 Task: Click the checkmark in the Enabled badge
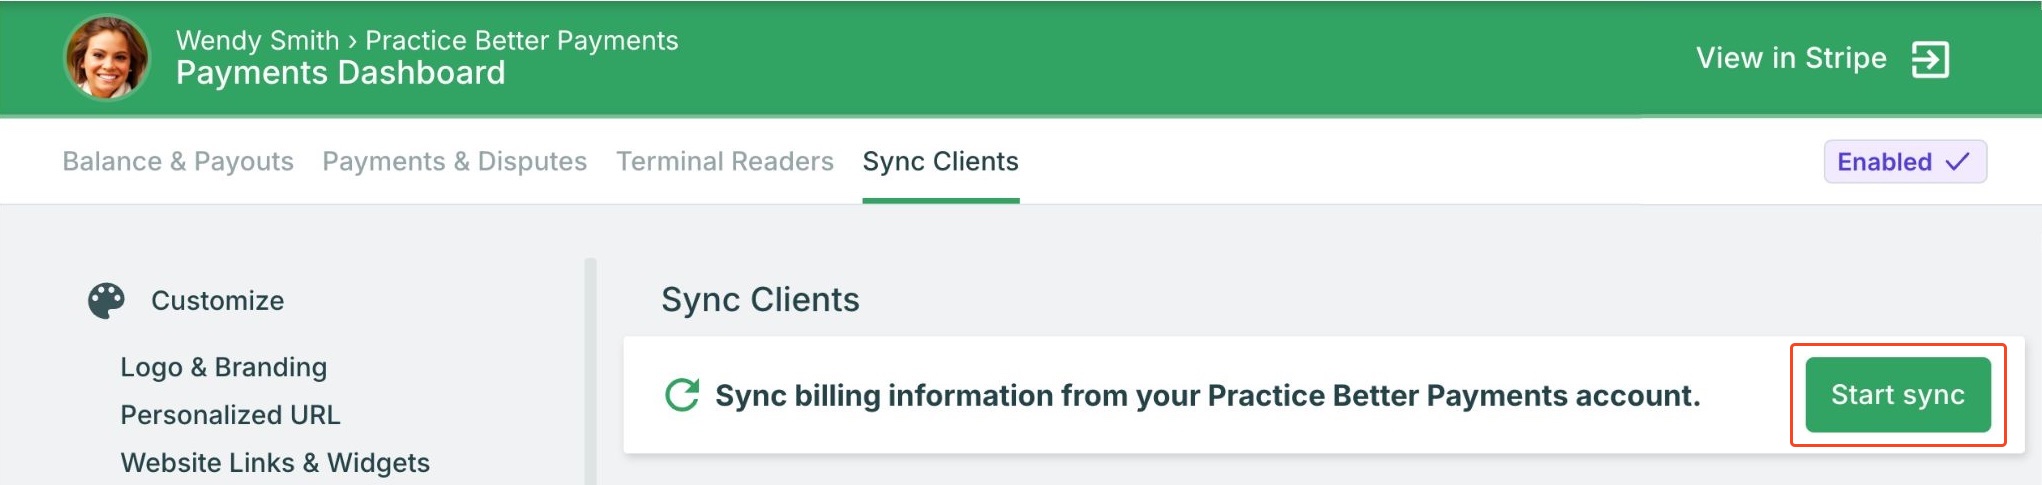[1957, 161]
